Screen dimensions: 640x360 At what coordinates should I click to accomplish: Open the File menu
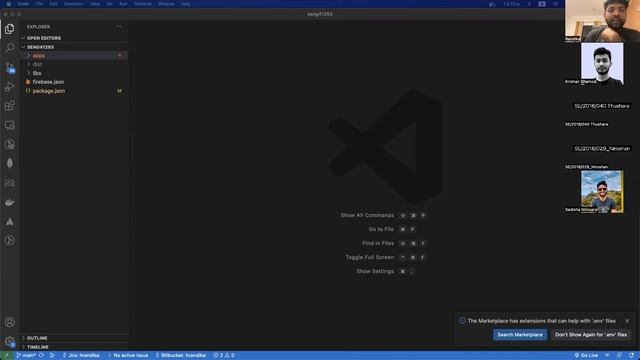(x=39, y=4)
